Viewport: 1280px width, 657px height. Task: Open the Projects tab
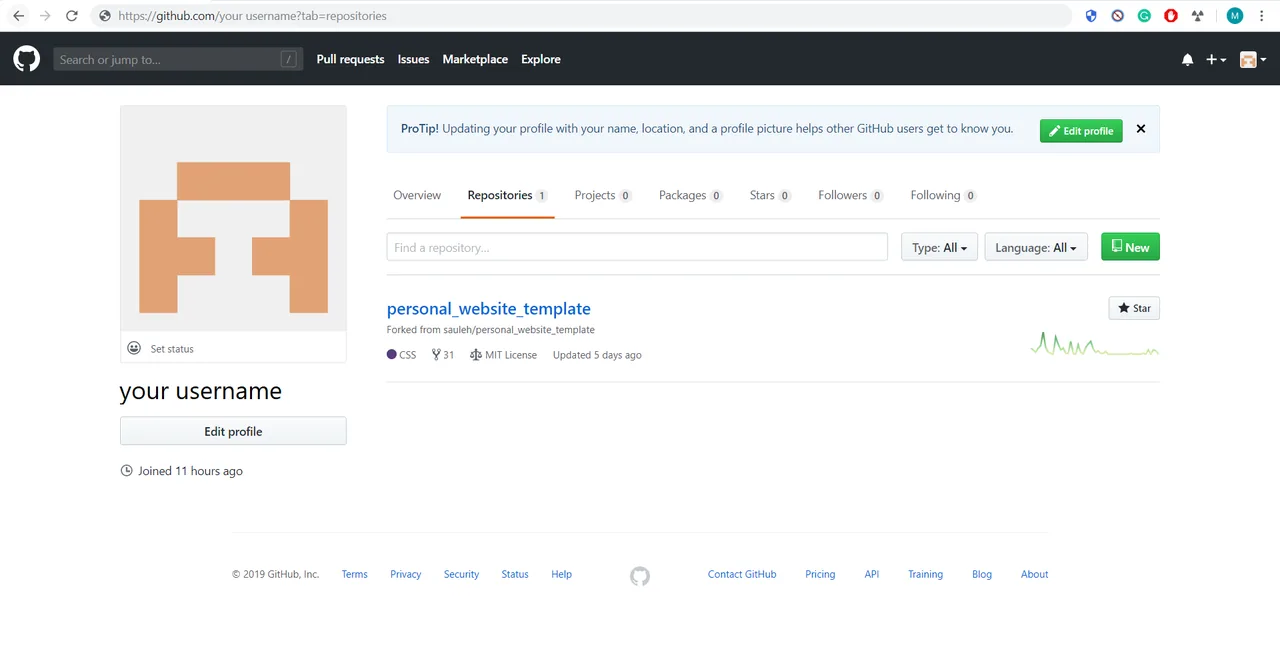[x=603, y=195]
